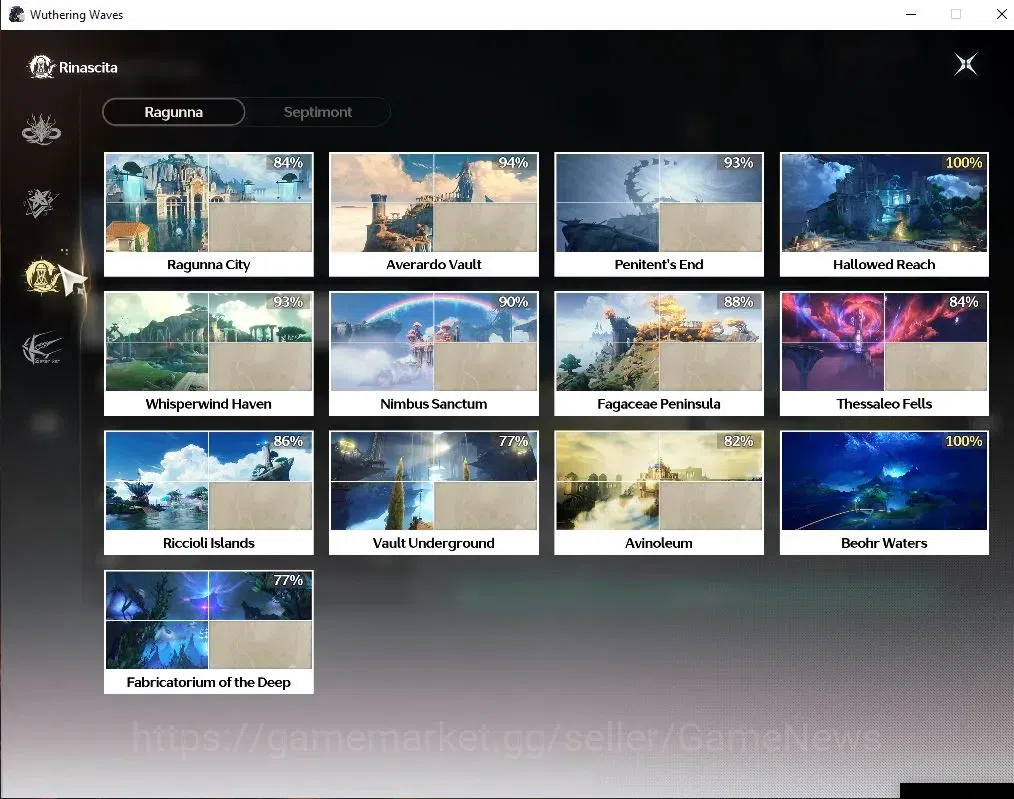Open the Beohr Waters area card
This screenshot has width=1014, height=799.
tap(884, 493)
